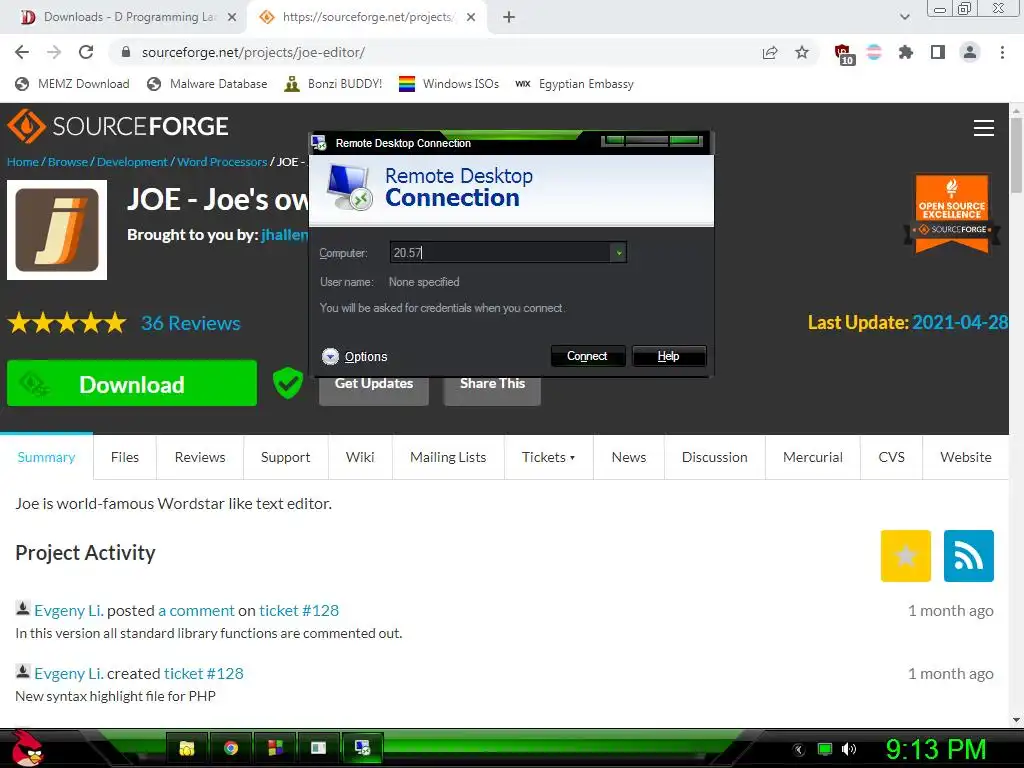Screen dimensions: 1024x768
Task: Click the green Download button
Action: tap(132, 383)
